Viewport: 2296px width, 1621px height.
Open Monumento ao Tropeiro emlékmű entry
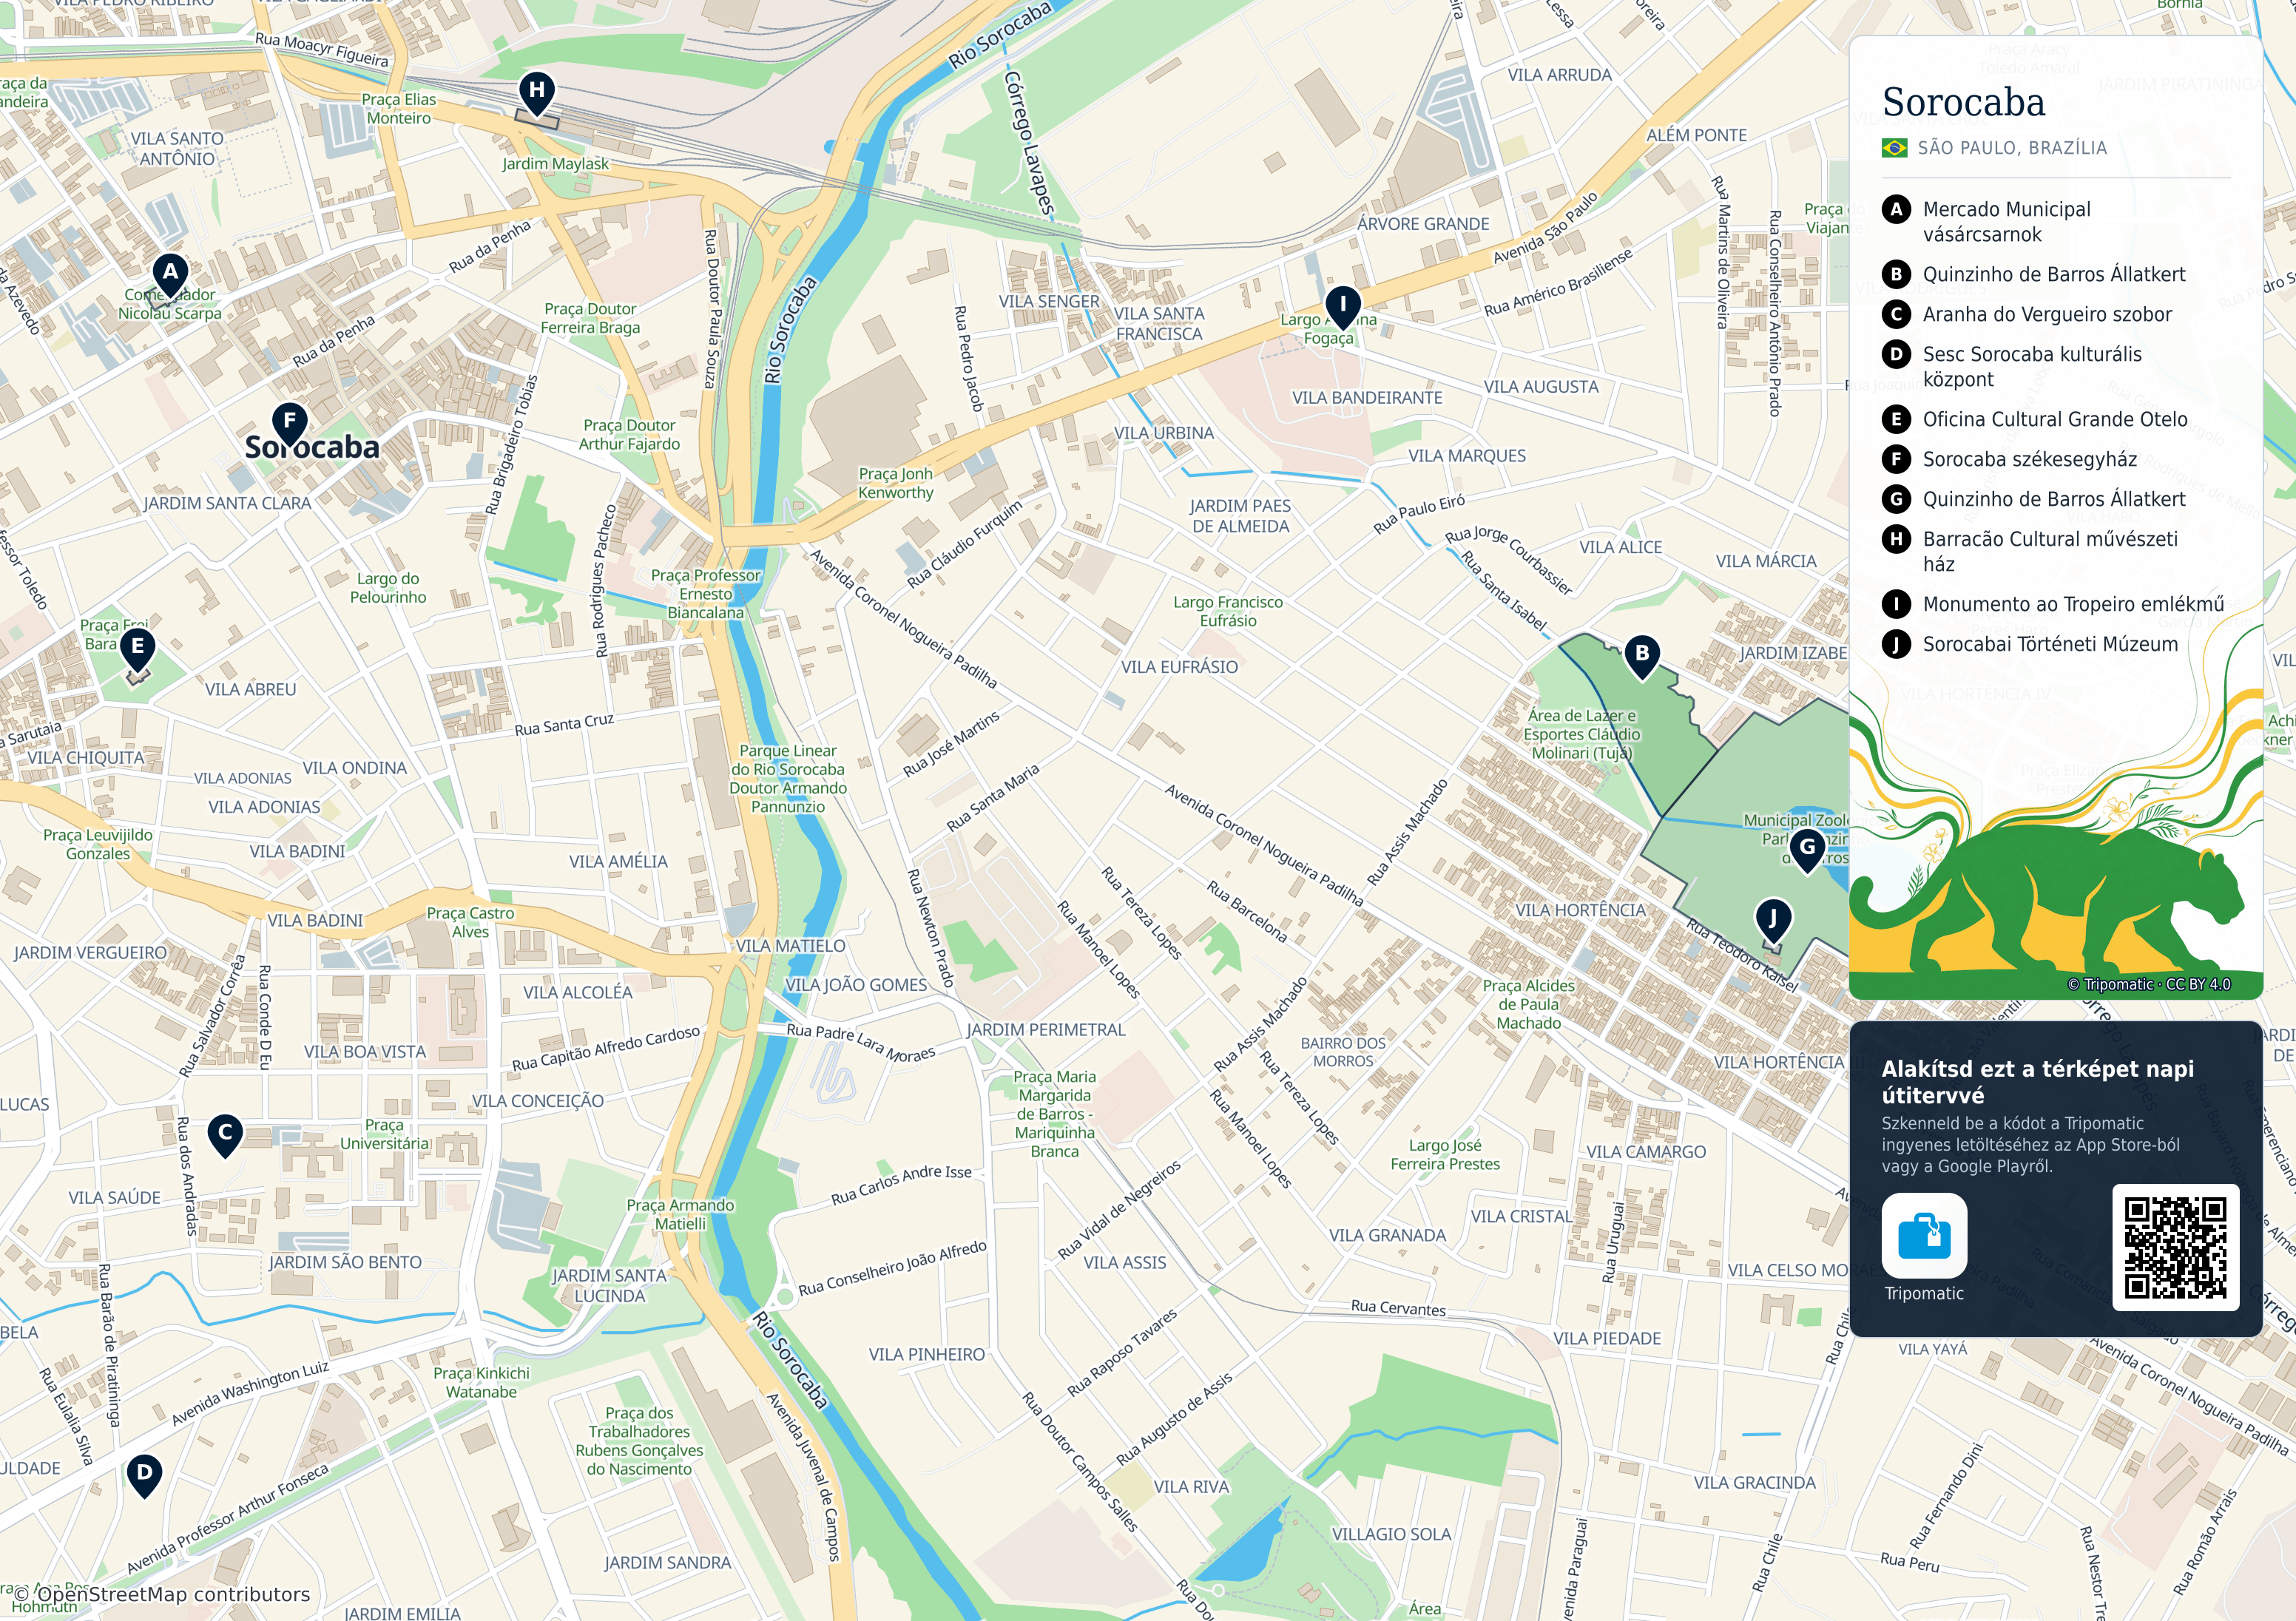pos(2073,605)
